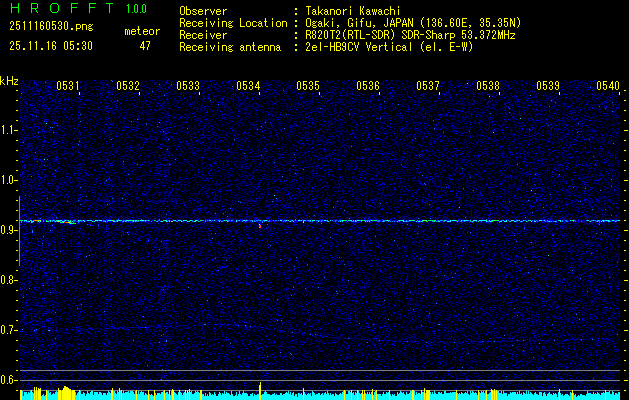
Task: Click the 0536 time marker
Action: [368, 85]
